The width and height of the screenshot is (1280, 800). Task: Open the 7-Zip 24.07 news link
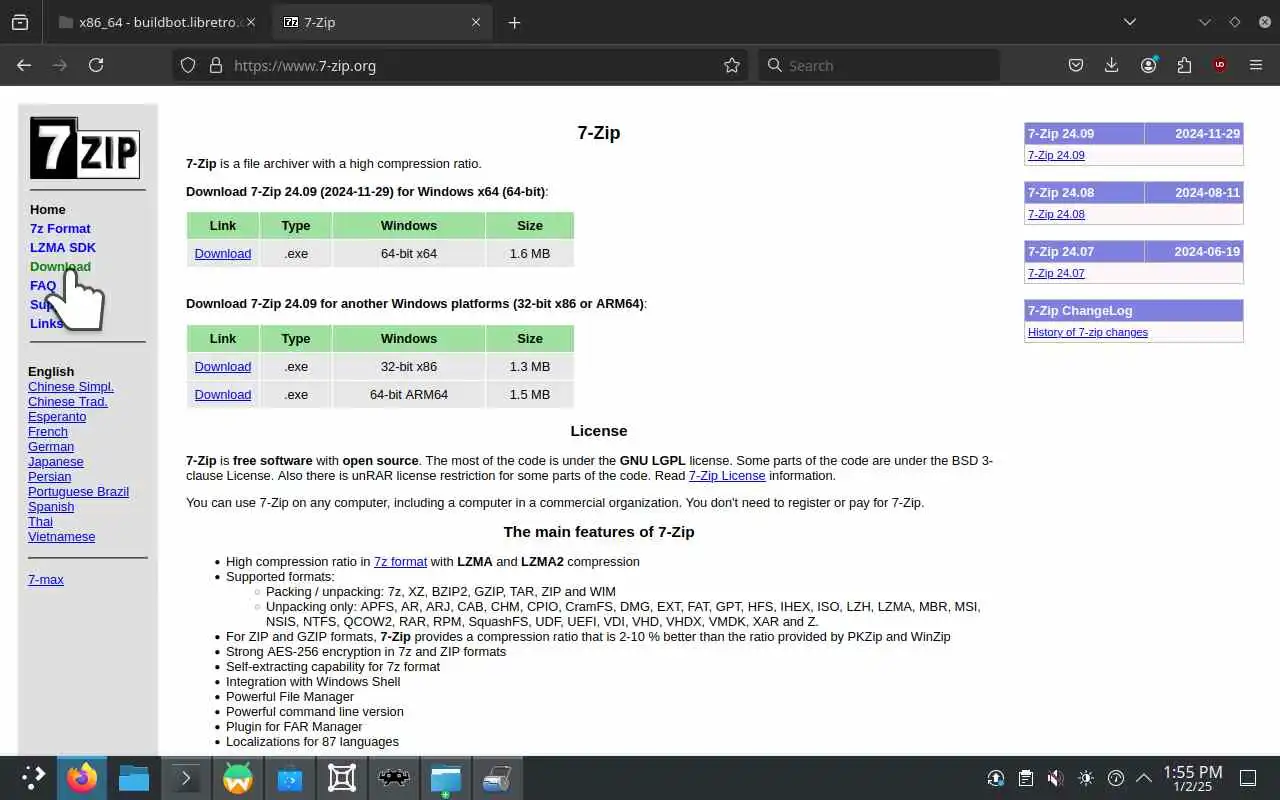click(1056, 273)
